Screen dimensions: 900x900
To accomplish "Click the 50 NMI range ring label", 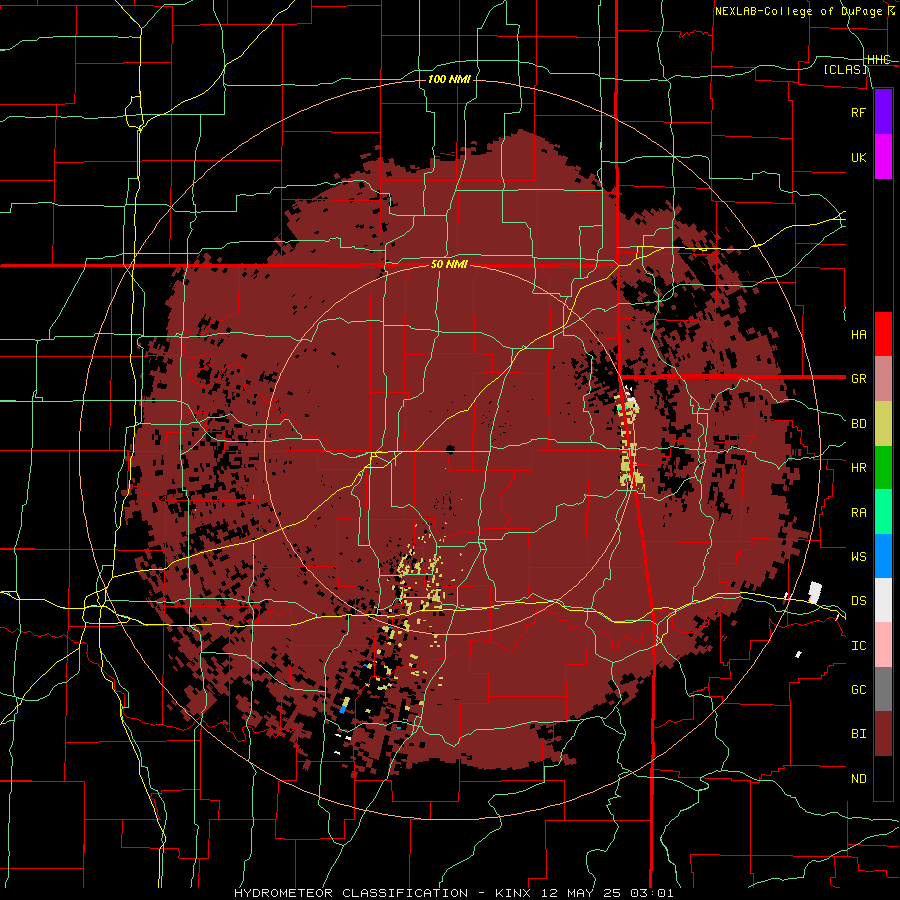I will [449, 265].
